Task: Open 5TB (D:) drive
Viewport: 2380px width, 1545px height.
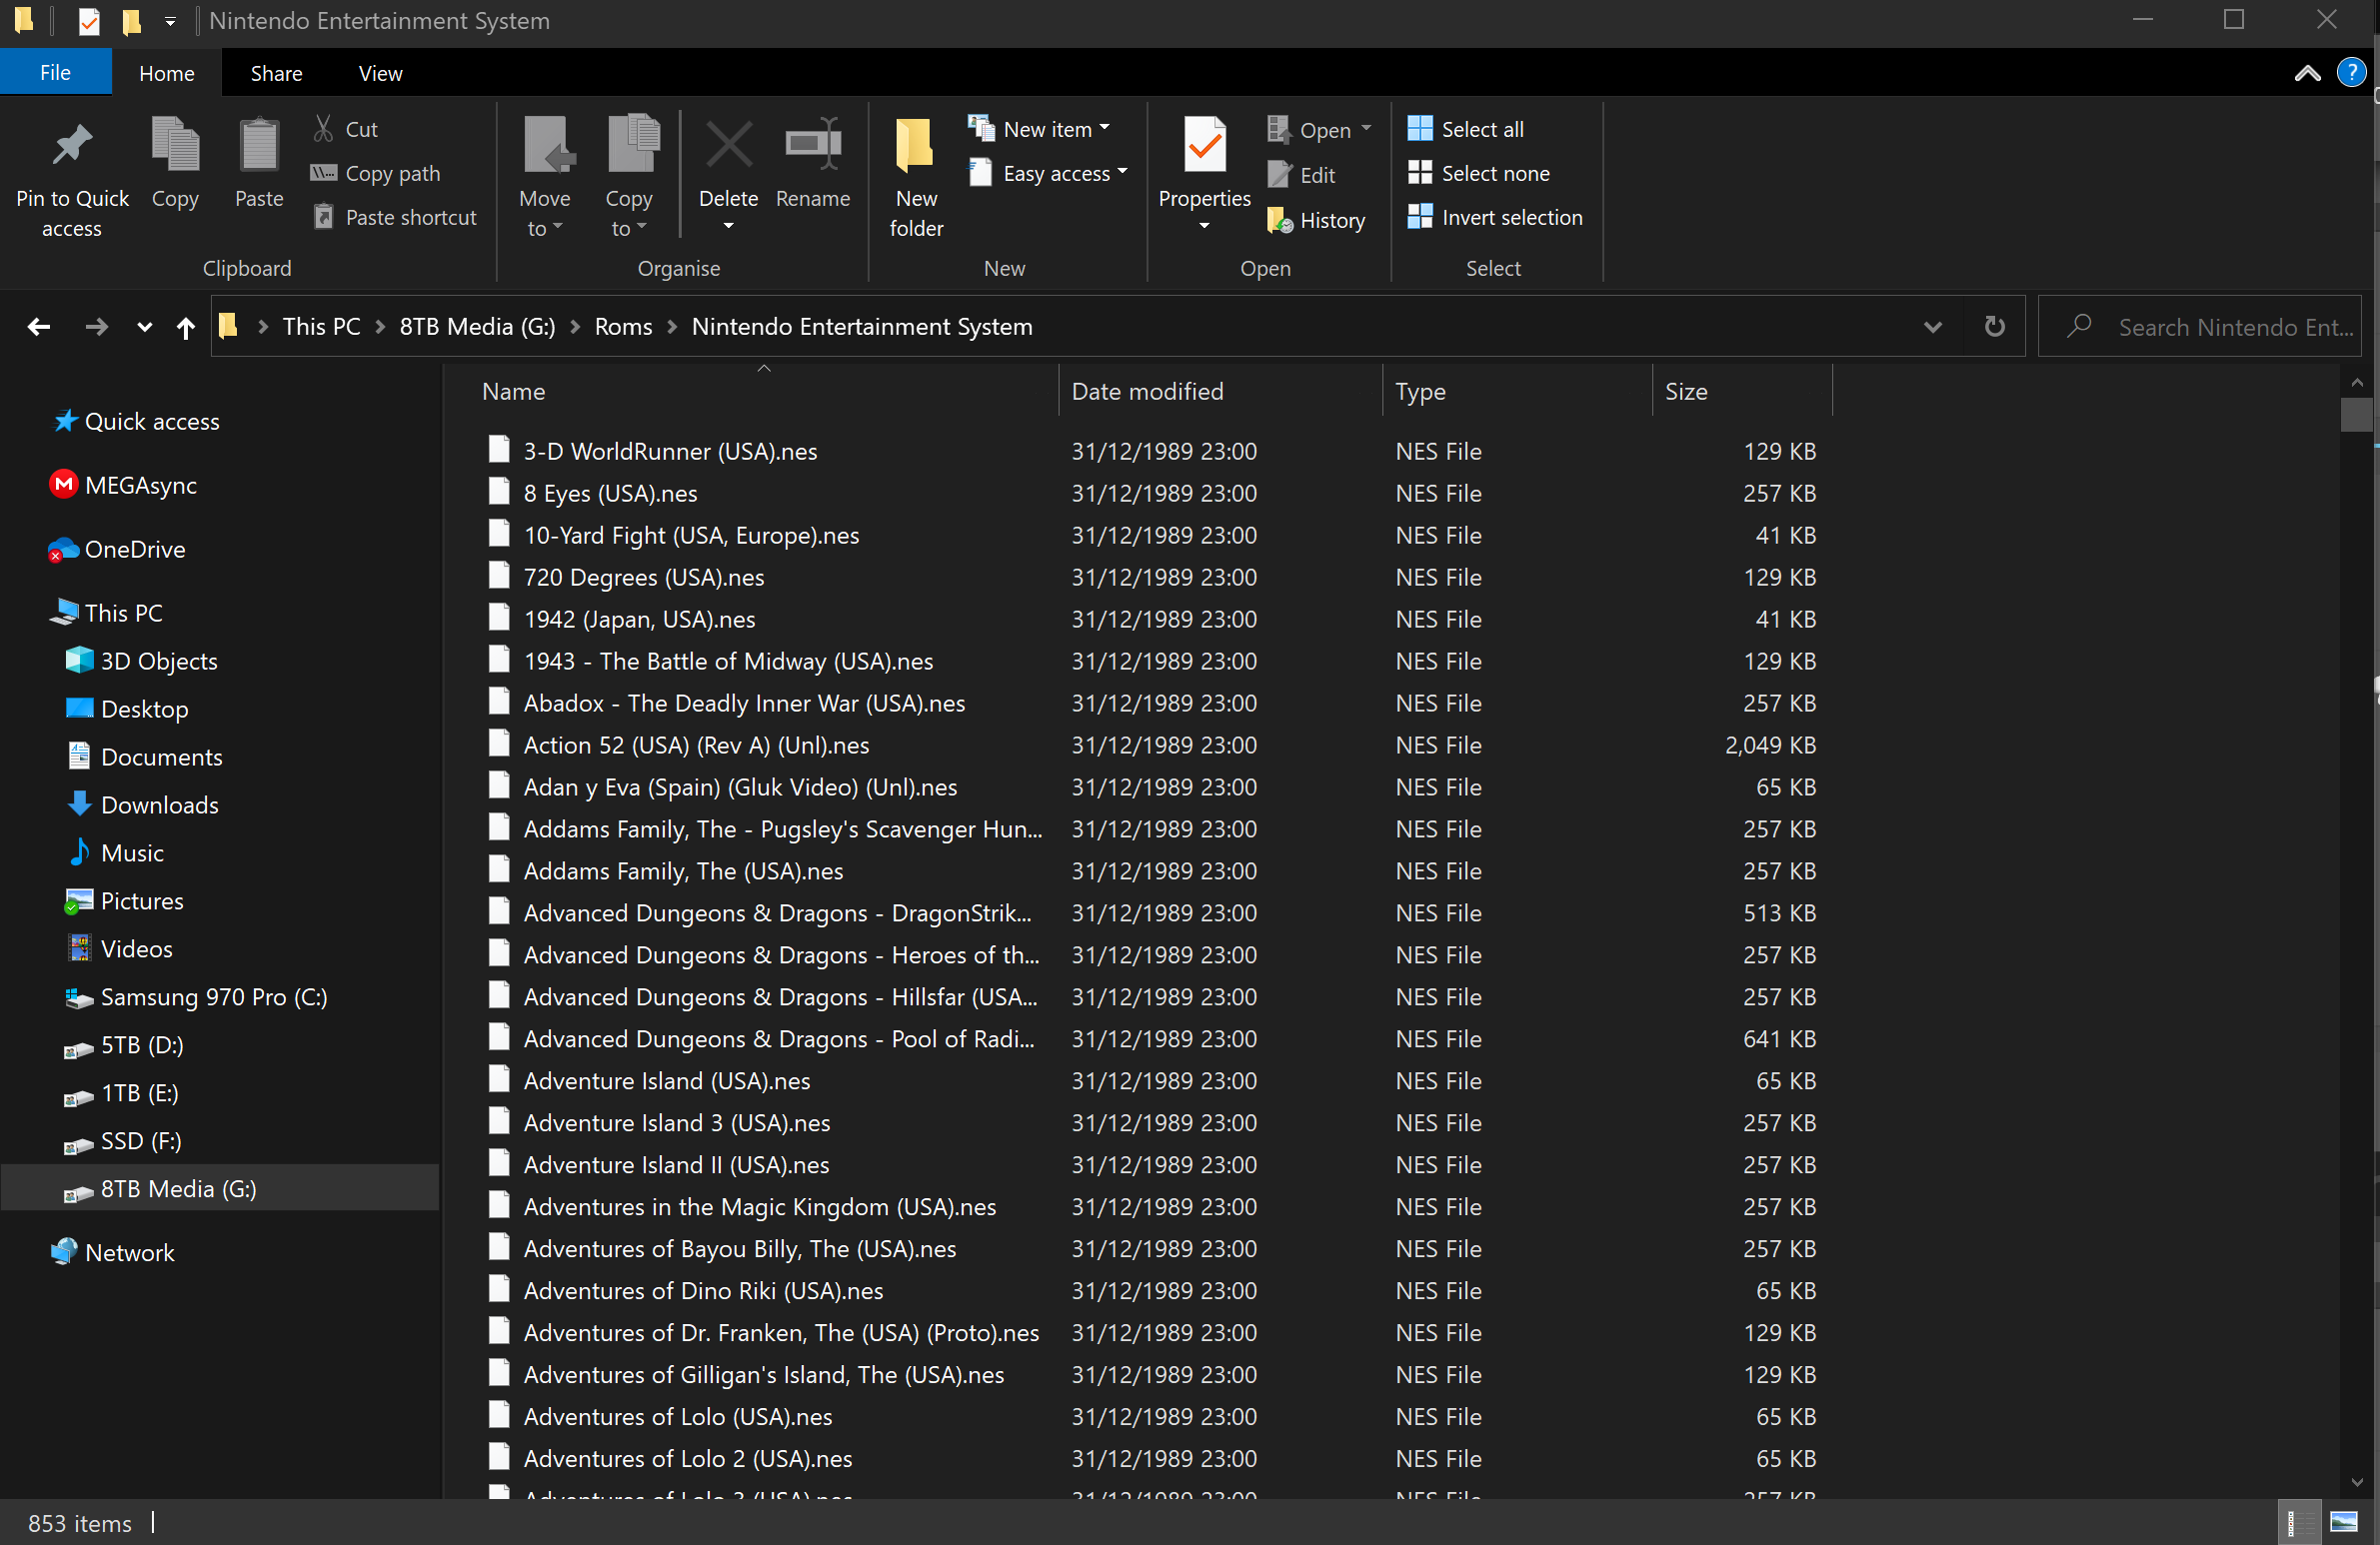Action: (x=124, y=1045)
